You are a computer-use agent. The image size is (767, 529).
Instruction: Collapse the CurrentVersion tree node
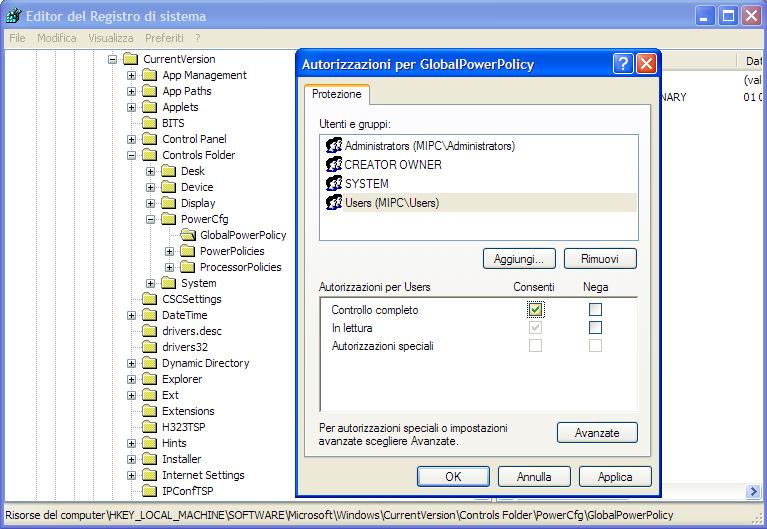click(113, 59)
